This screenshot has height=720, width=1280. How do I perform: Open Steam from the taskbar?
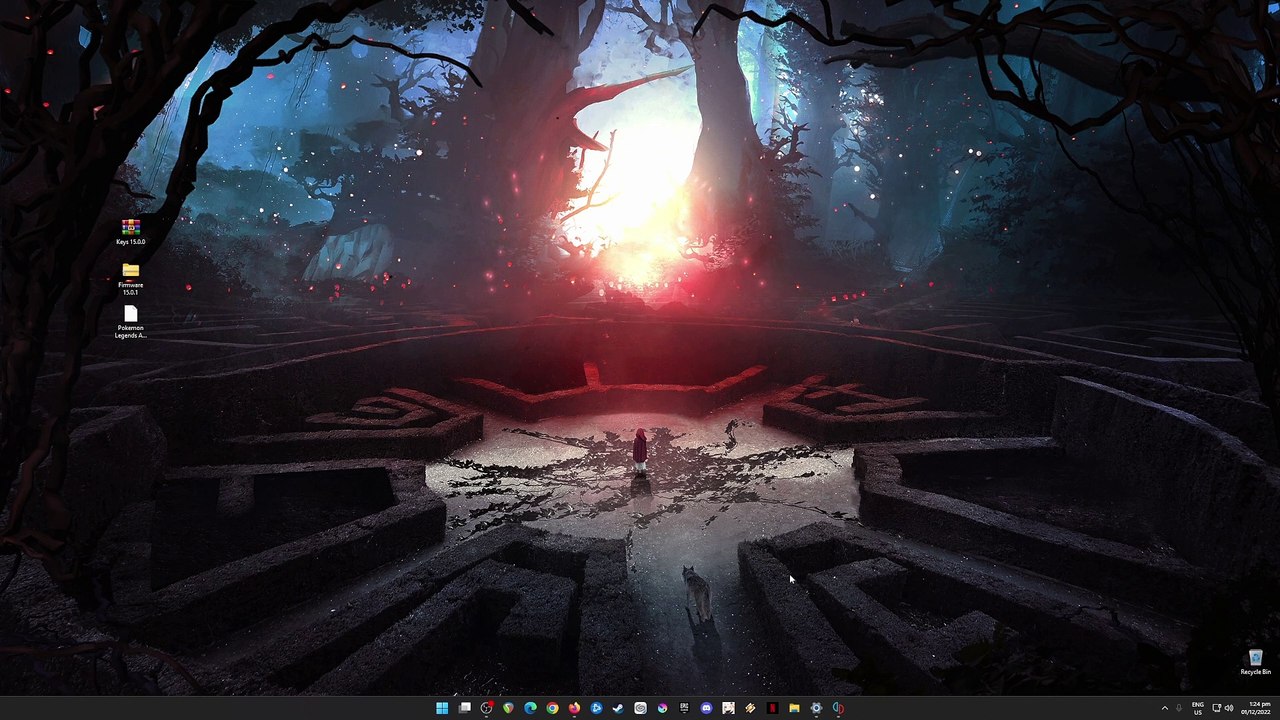coord(618,708)
